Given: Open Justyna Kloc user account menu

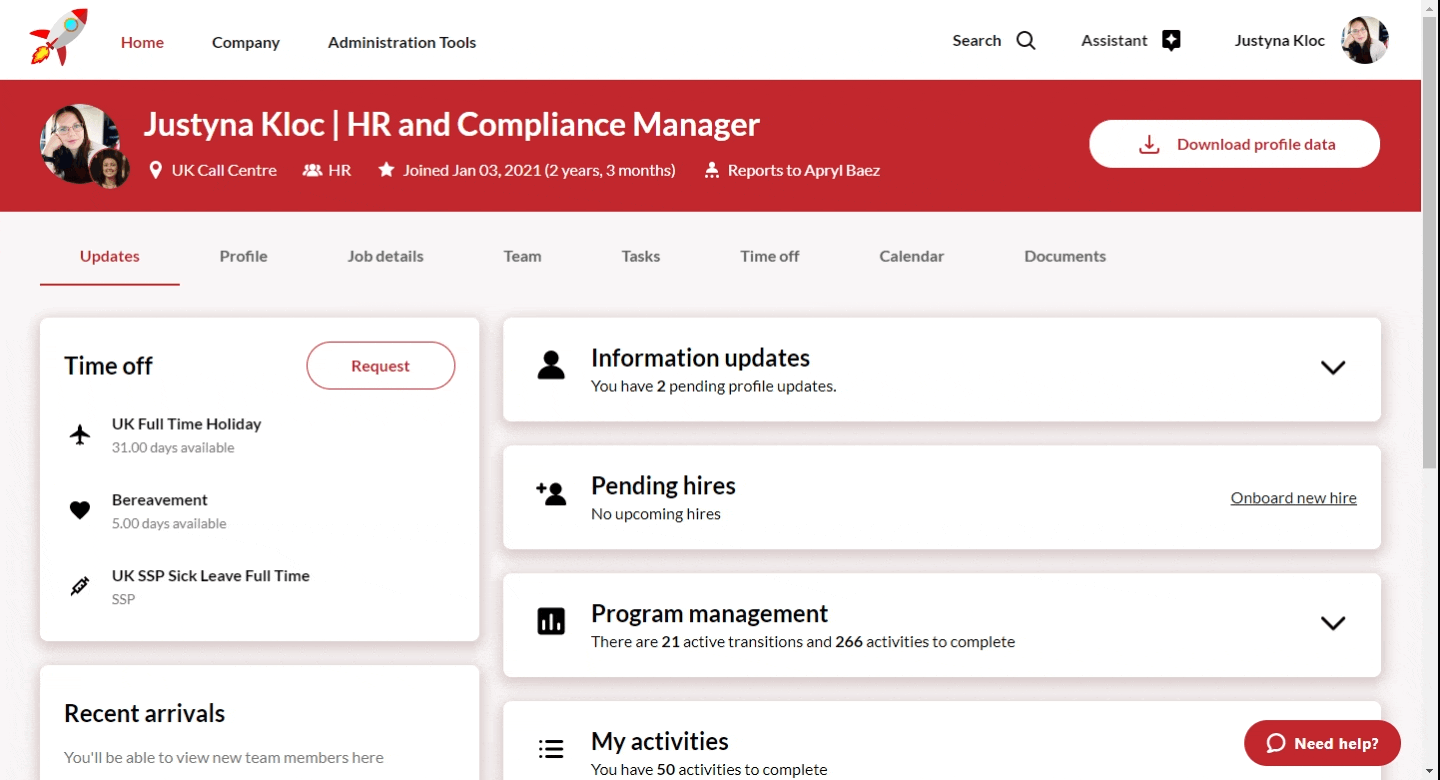Looking at the screenshot, I should tap(1310, 41).
